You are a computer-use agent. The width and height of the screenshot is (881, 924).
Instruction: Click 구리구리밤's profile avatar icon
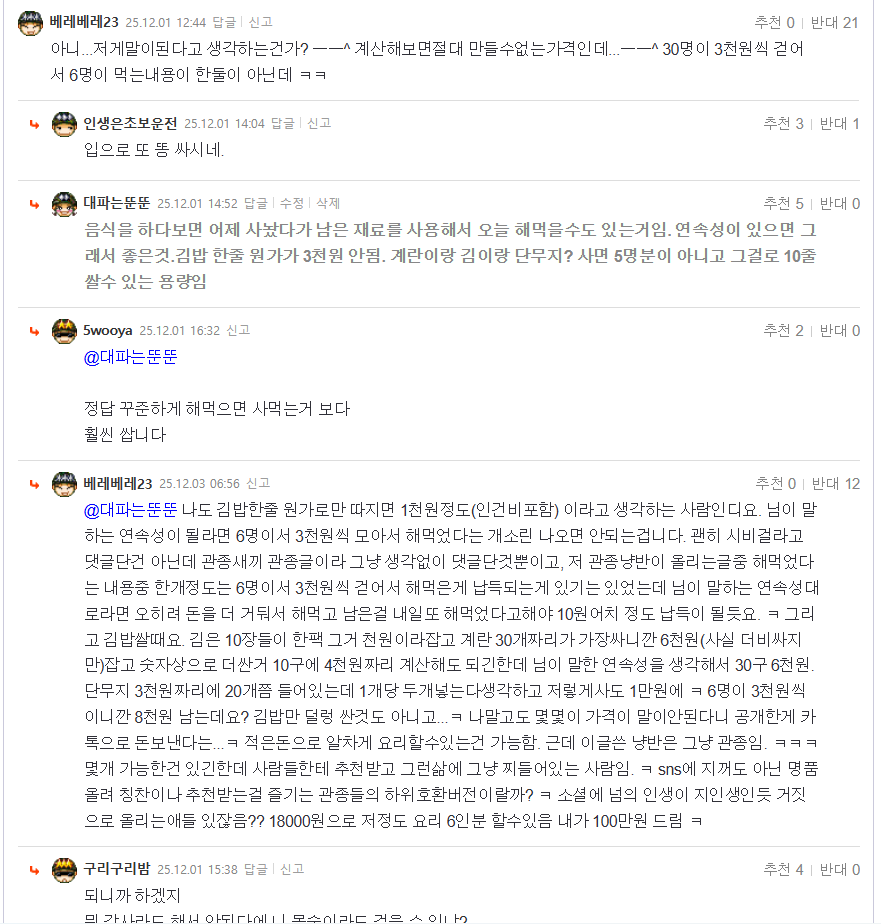pyautogui.click(x=64, y=870)
